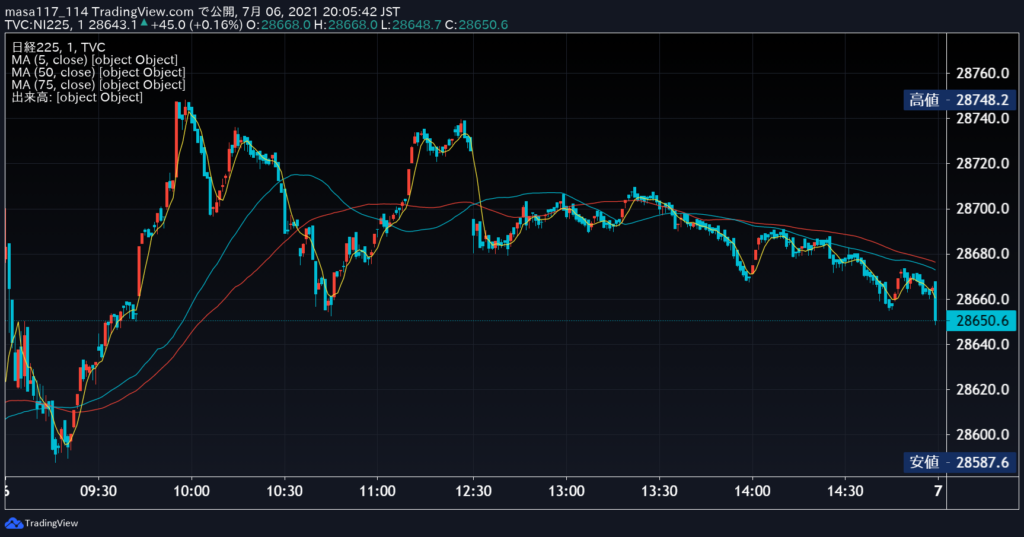Select the 高値 28748.2 high price label
This screenshot has width=1024, height=537.
[x=959, y=100]
